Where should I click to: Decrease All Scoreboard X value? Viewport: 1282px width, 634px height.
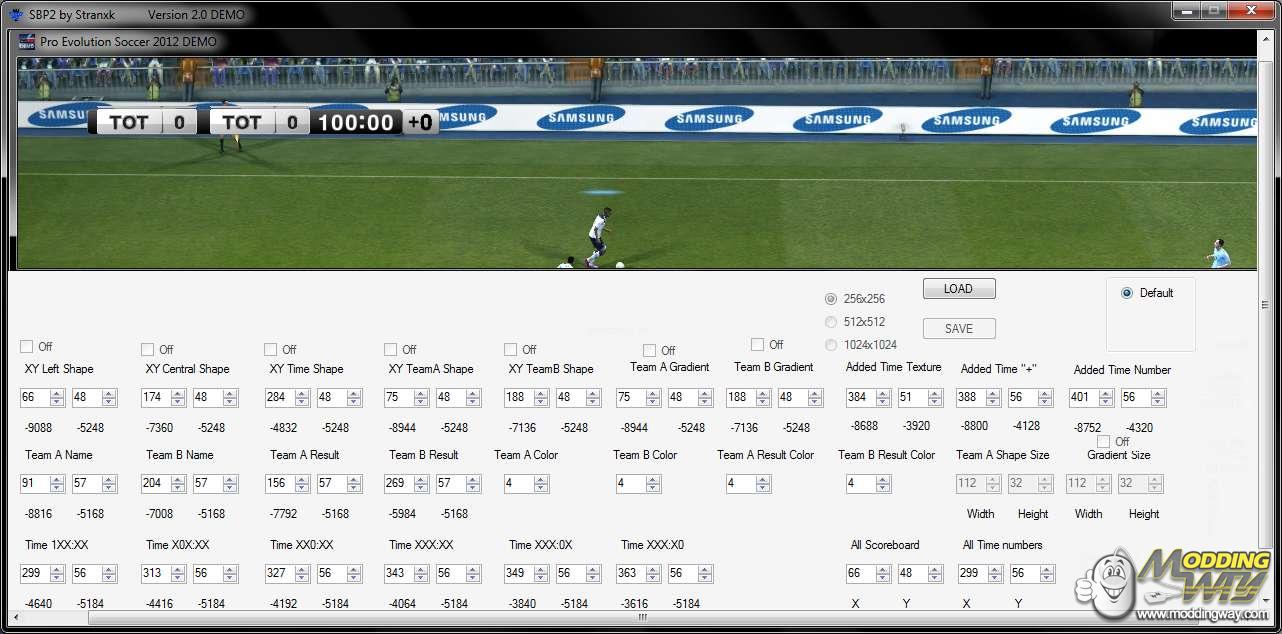[x=883, y=578]
